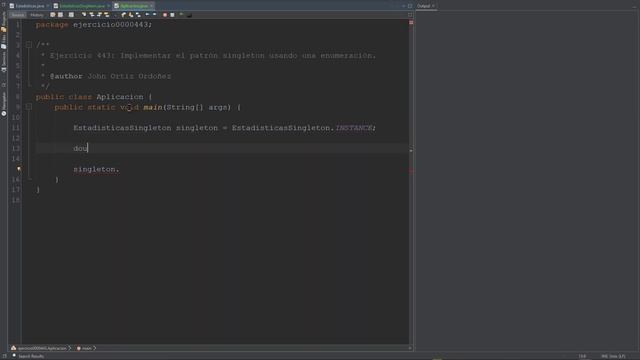The height and width of the screenshot is (360, 640).
Task: Click the red stop macro recording icon
Action: point(165,15)
